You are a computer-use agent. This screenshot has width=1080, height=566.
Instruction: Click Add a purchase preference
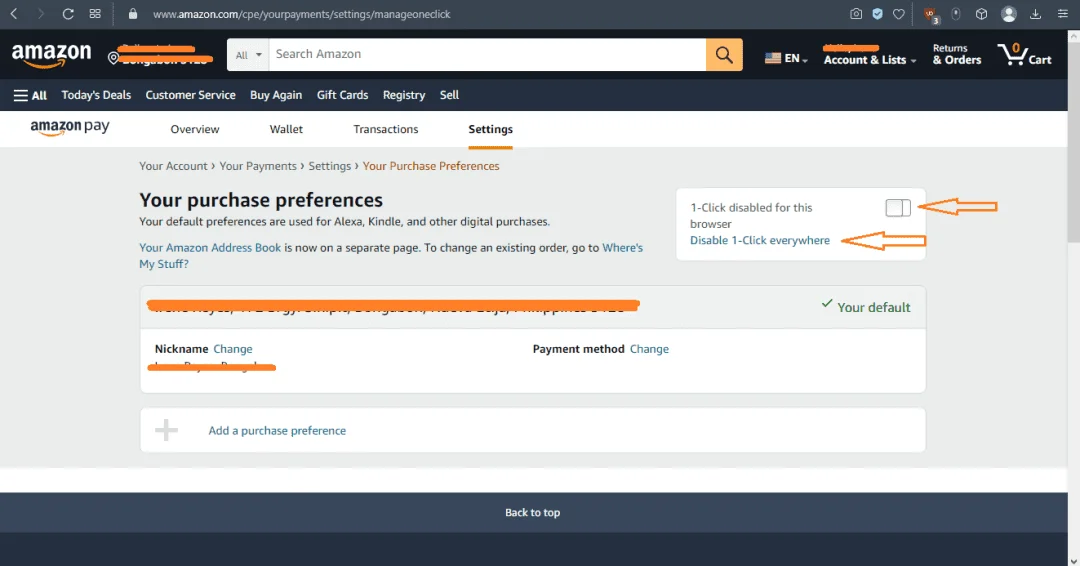277,430
